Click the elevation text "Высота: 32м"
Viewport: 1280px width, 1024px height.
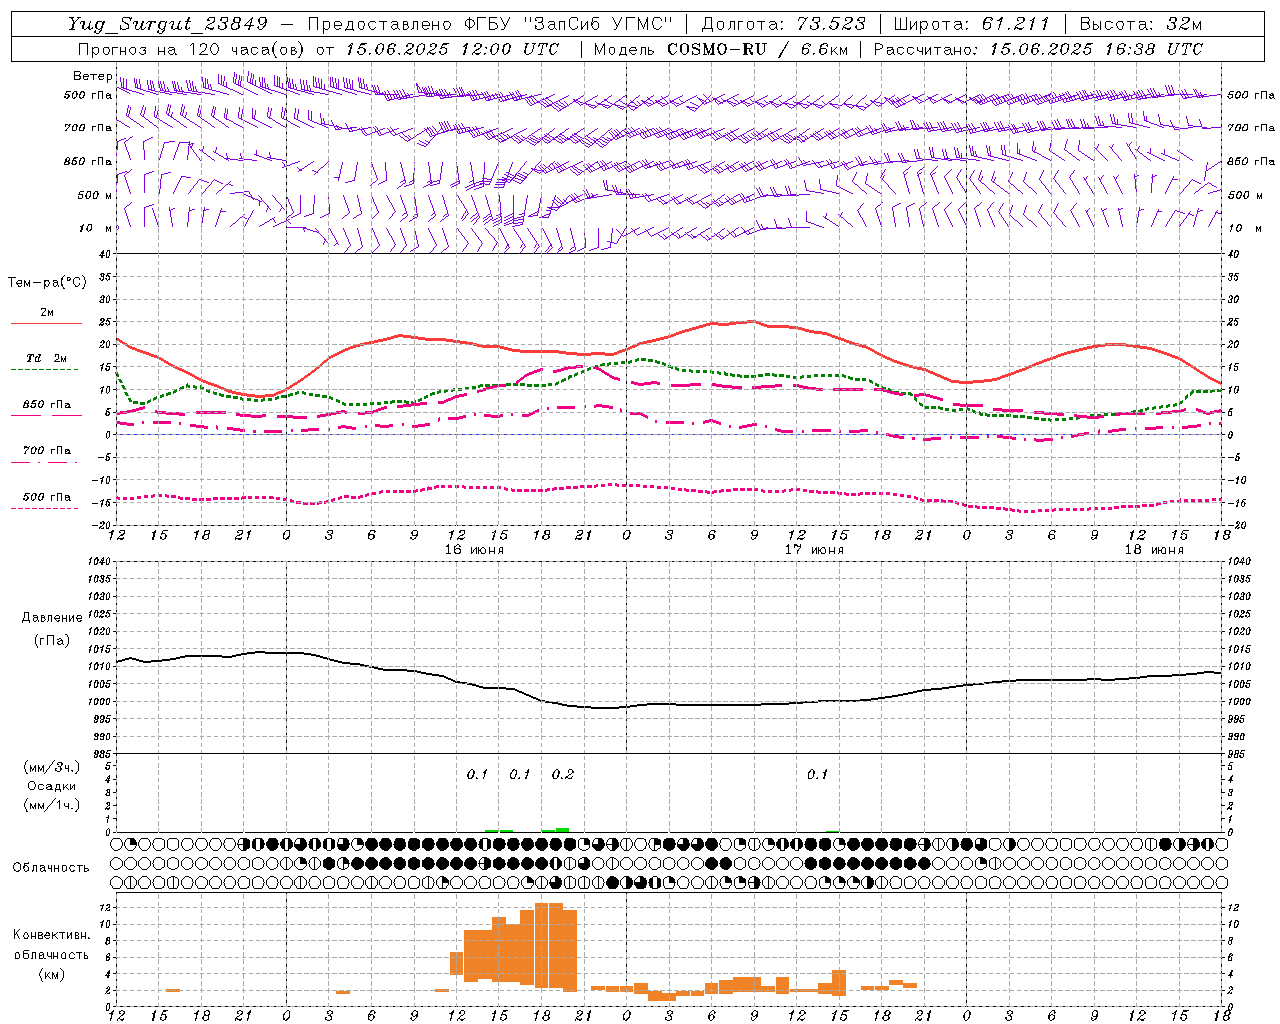(x=1140, y=24)
